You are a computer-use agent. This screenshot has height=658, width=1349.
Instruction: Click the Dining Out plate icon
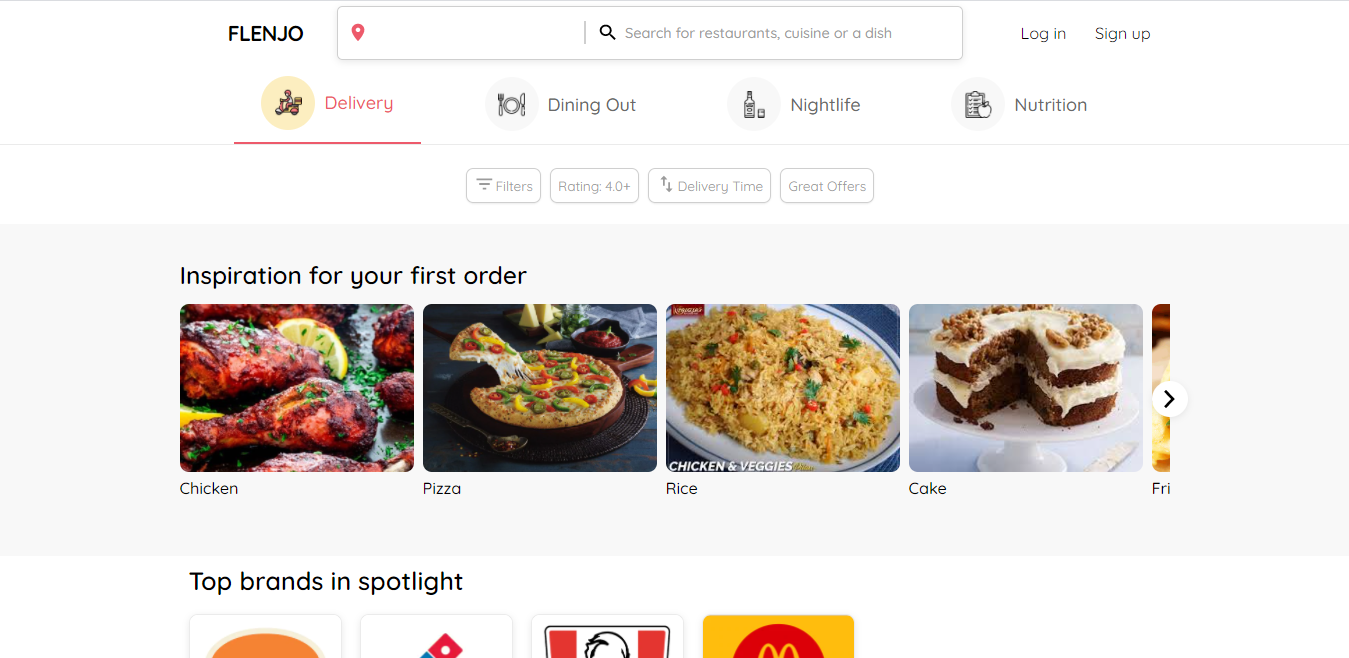[511, 104]
